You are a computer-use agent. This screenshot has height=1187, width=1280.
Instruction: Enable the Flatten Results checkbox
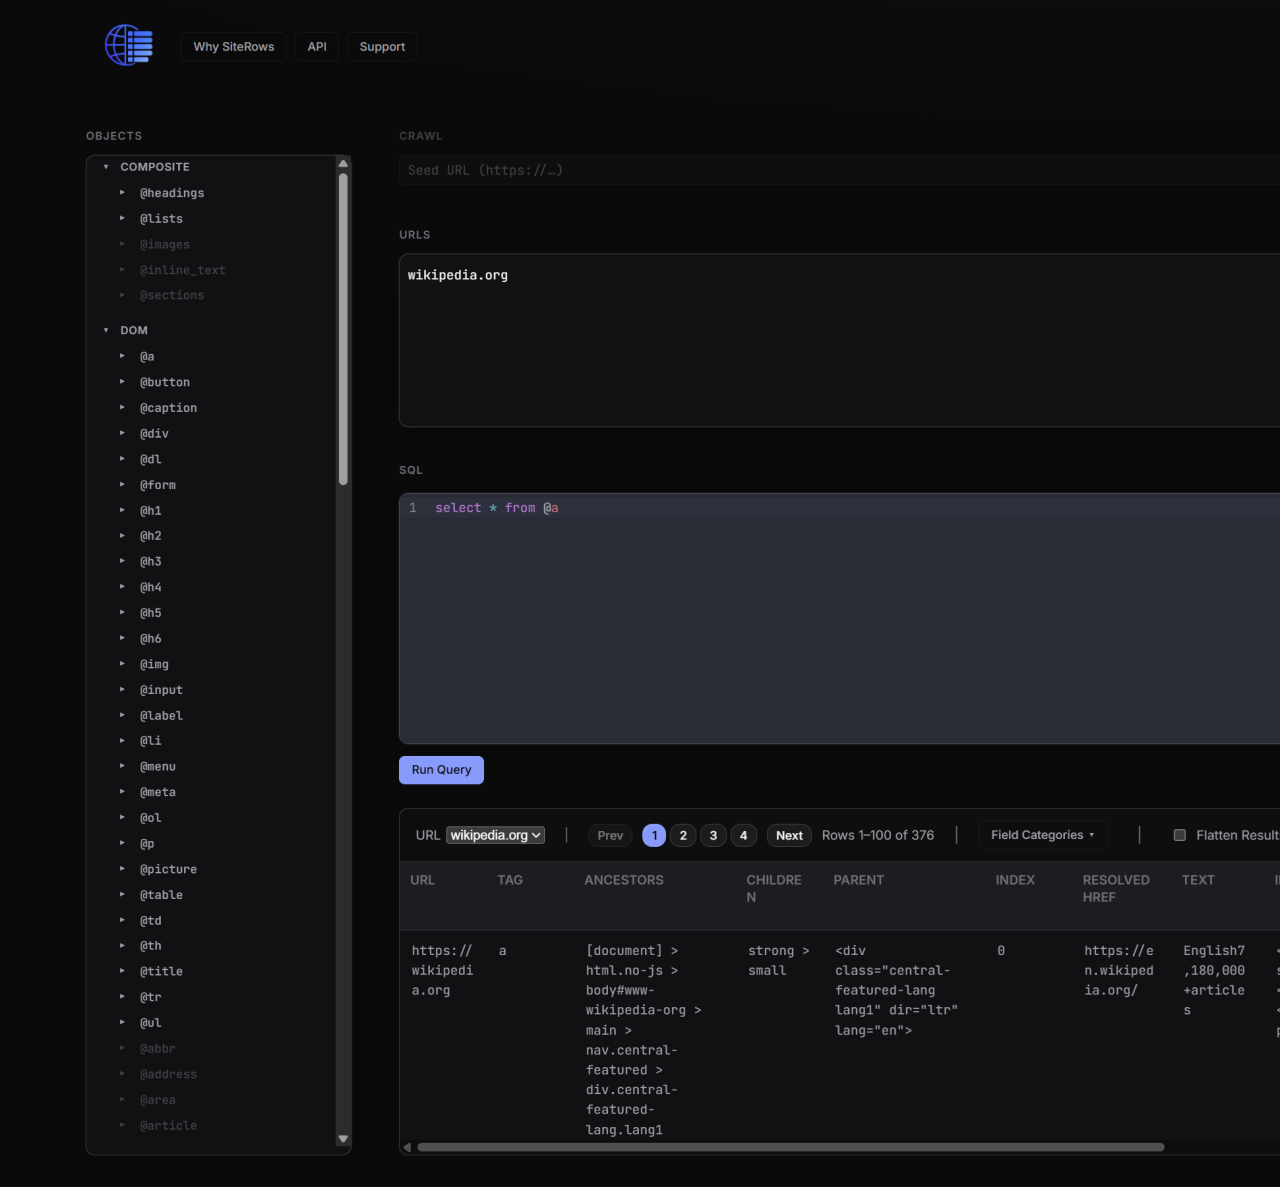coord(1179,835)
